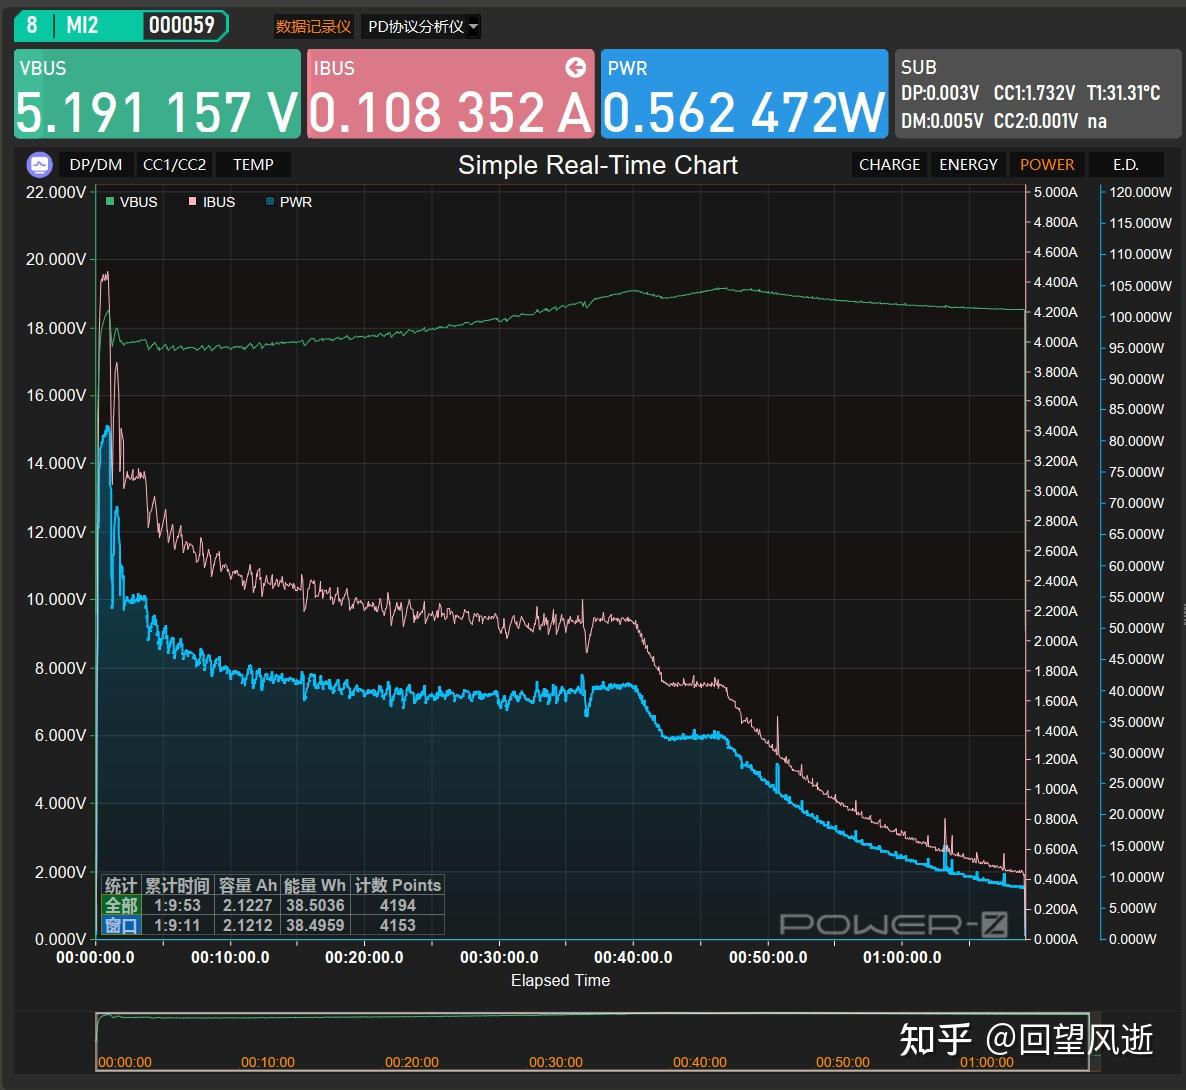Open the PD协议分析仪 dropdown arrow
This screenshot has width=1186, height=1090.
[473, 26]
